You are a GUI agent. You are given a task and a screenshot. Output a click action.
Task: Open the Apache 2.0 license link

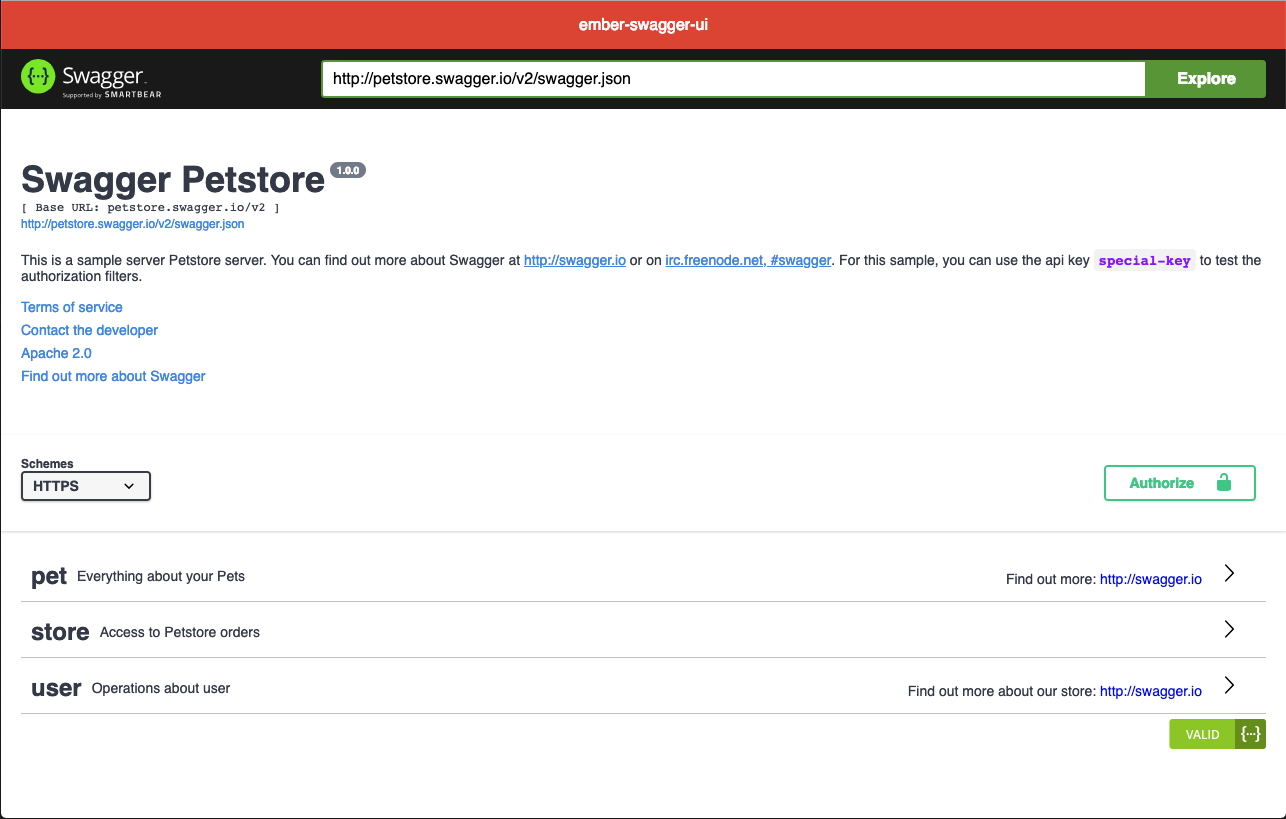(x=57, y=353)
